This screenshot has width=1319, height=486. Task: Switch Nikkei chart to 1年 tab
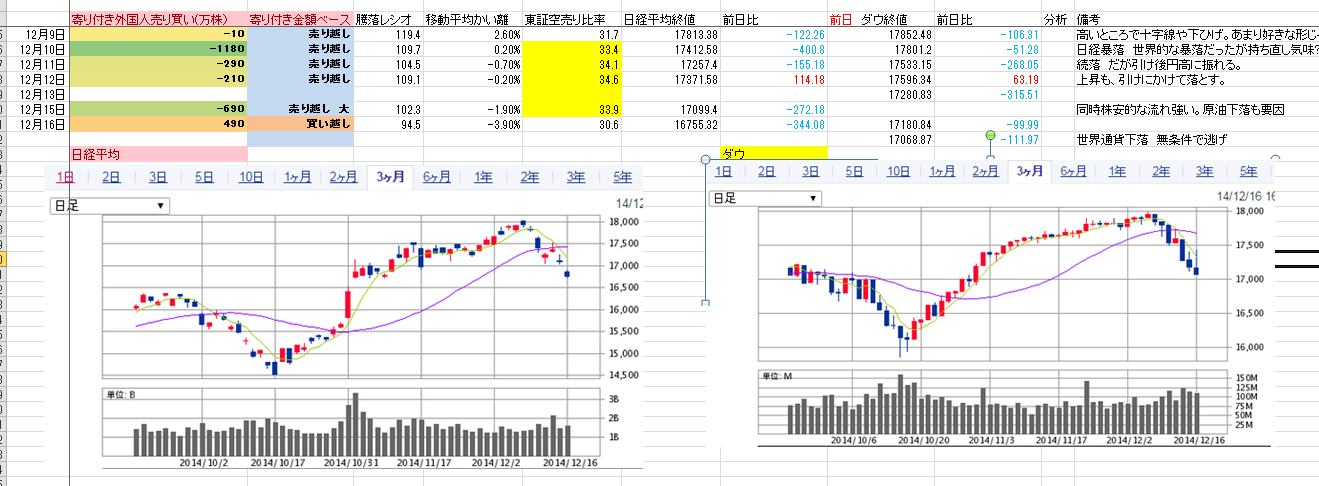[483, 178]
